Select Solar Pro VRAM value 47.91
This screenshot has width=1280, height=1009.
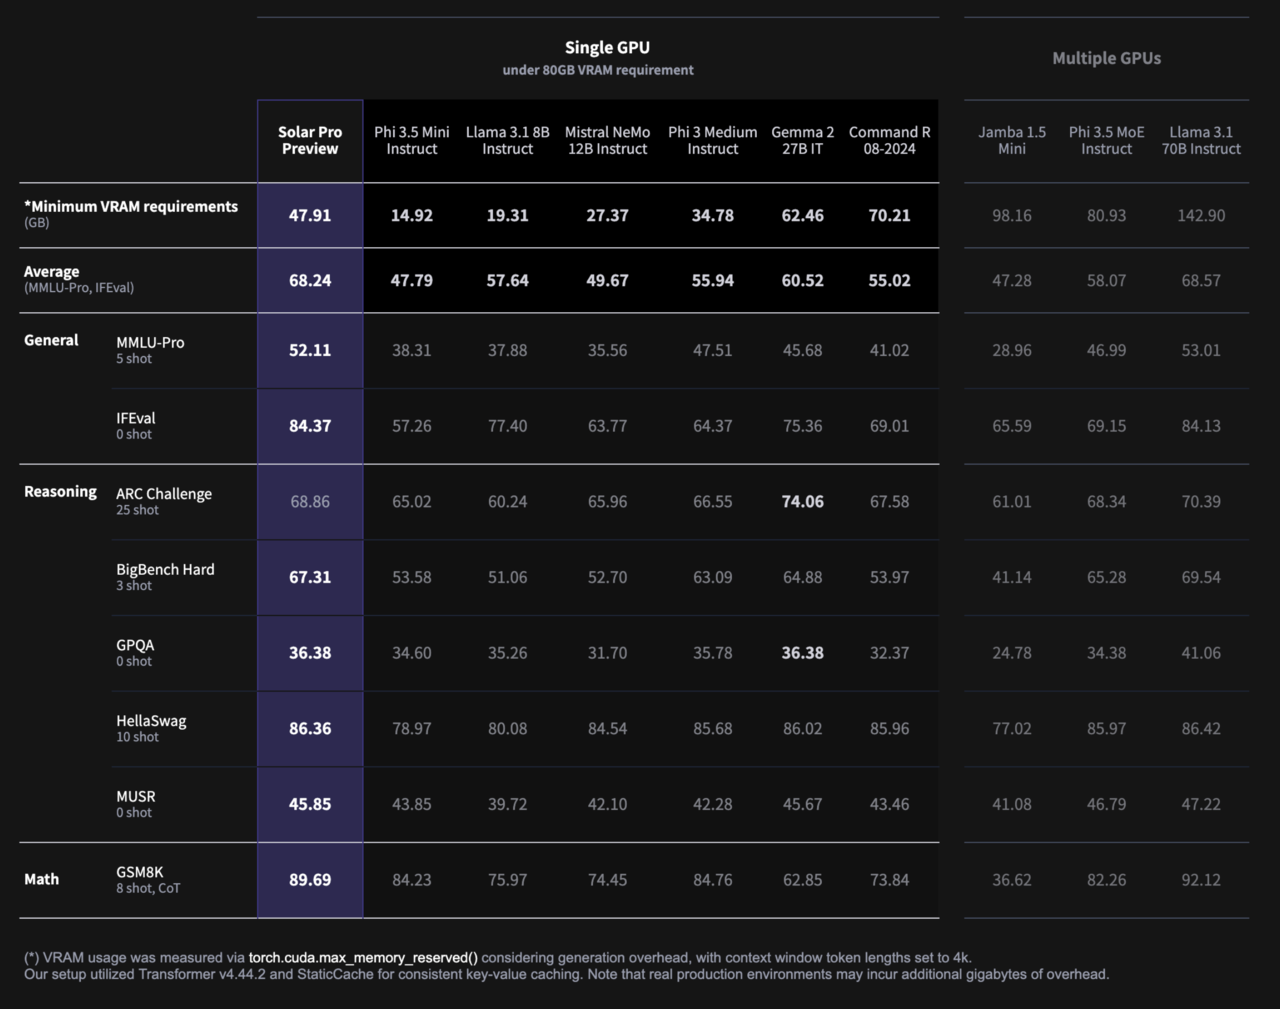(x=310, y=215)
